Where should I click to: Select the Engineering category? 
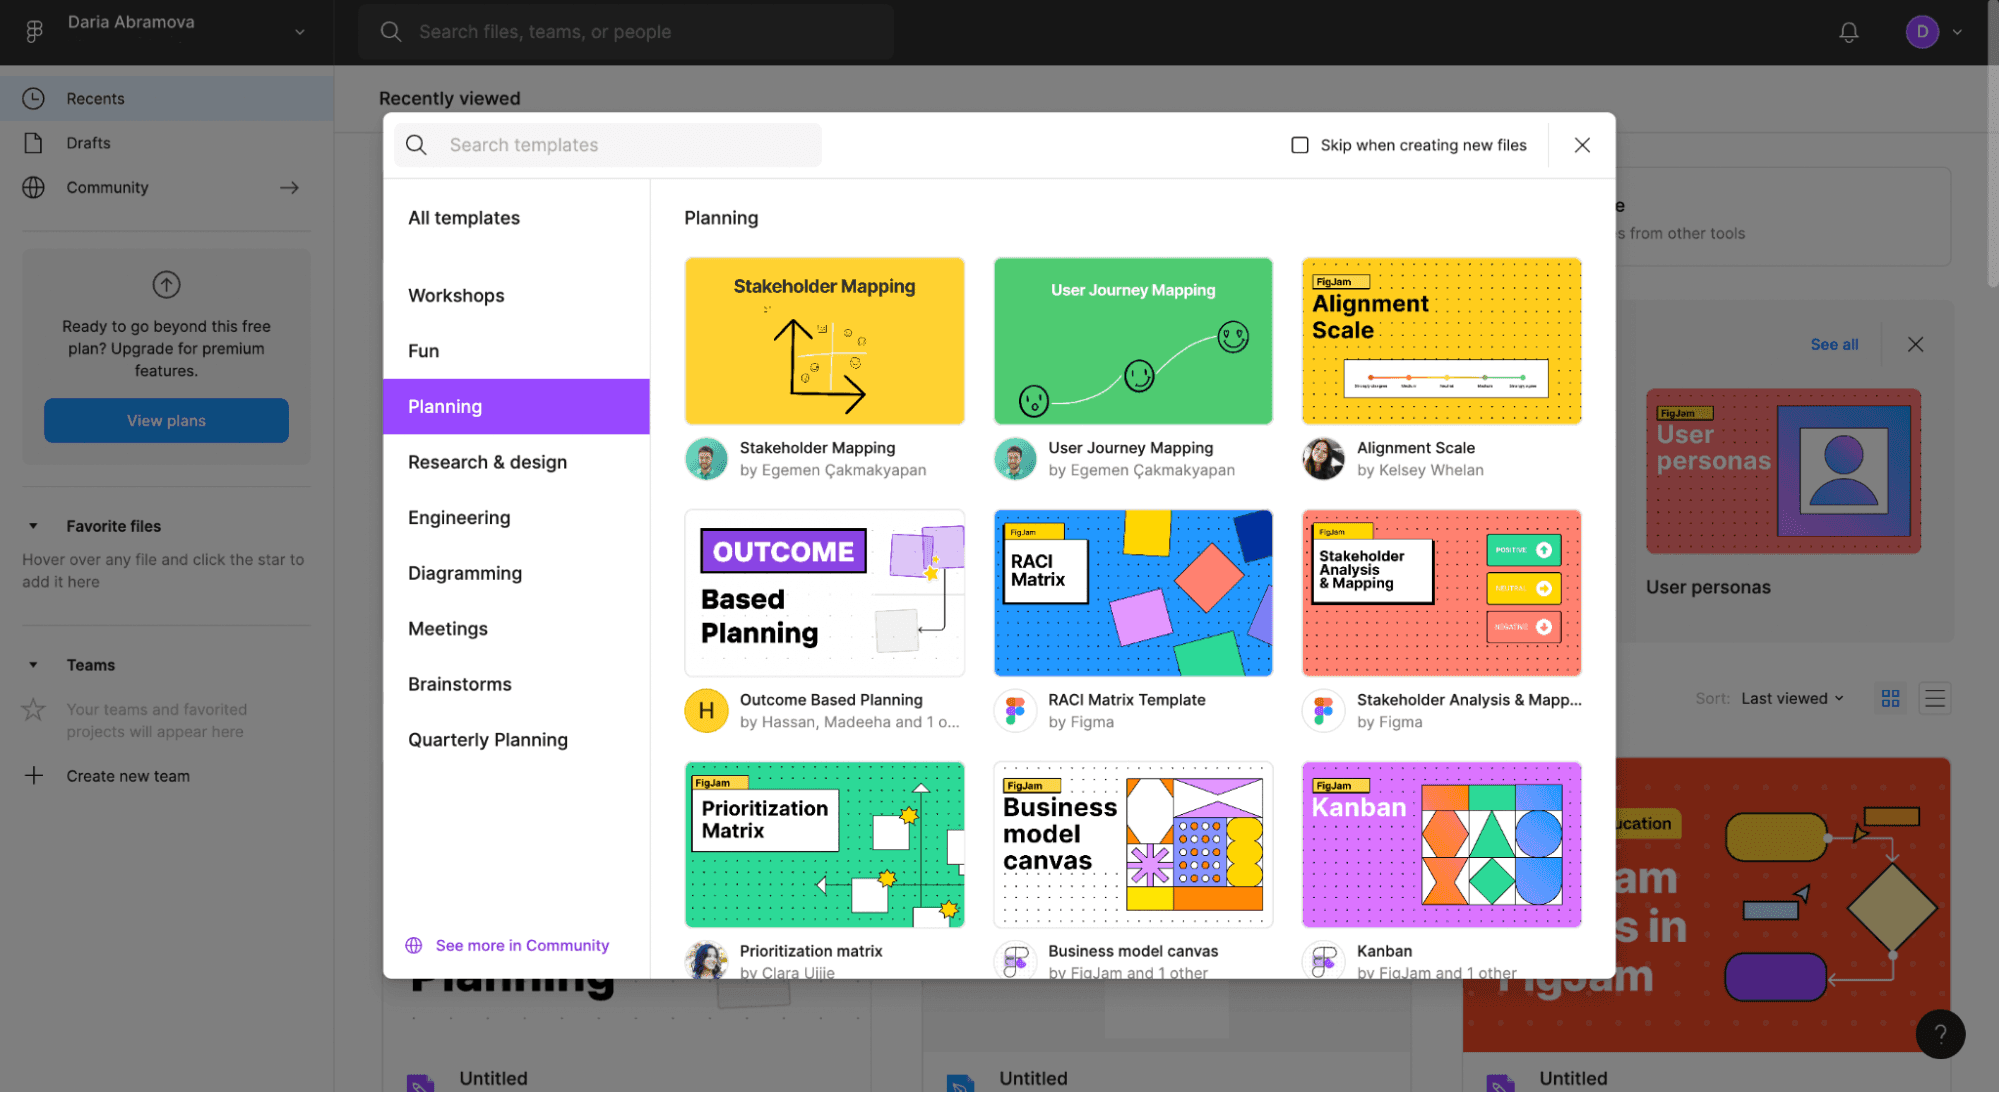click(x=516, y=518)
